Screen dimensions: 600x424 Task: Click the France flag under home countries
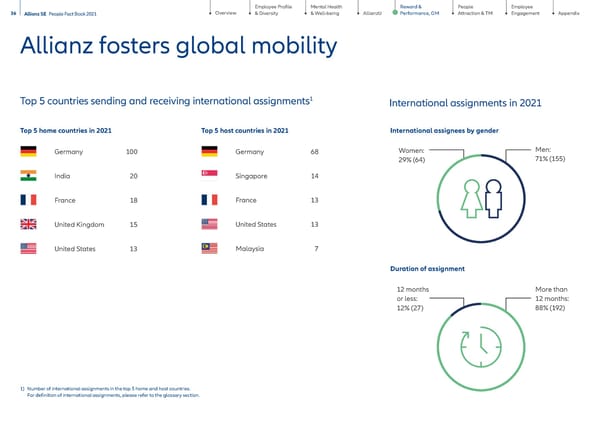coord(28,200)
